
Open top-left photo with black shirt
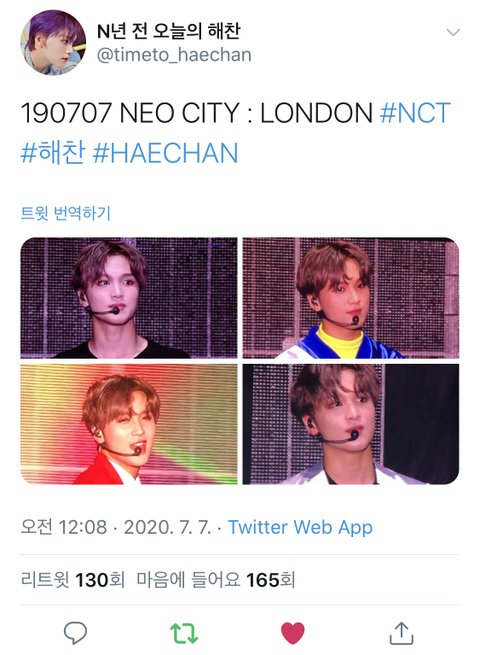point(129,298)
